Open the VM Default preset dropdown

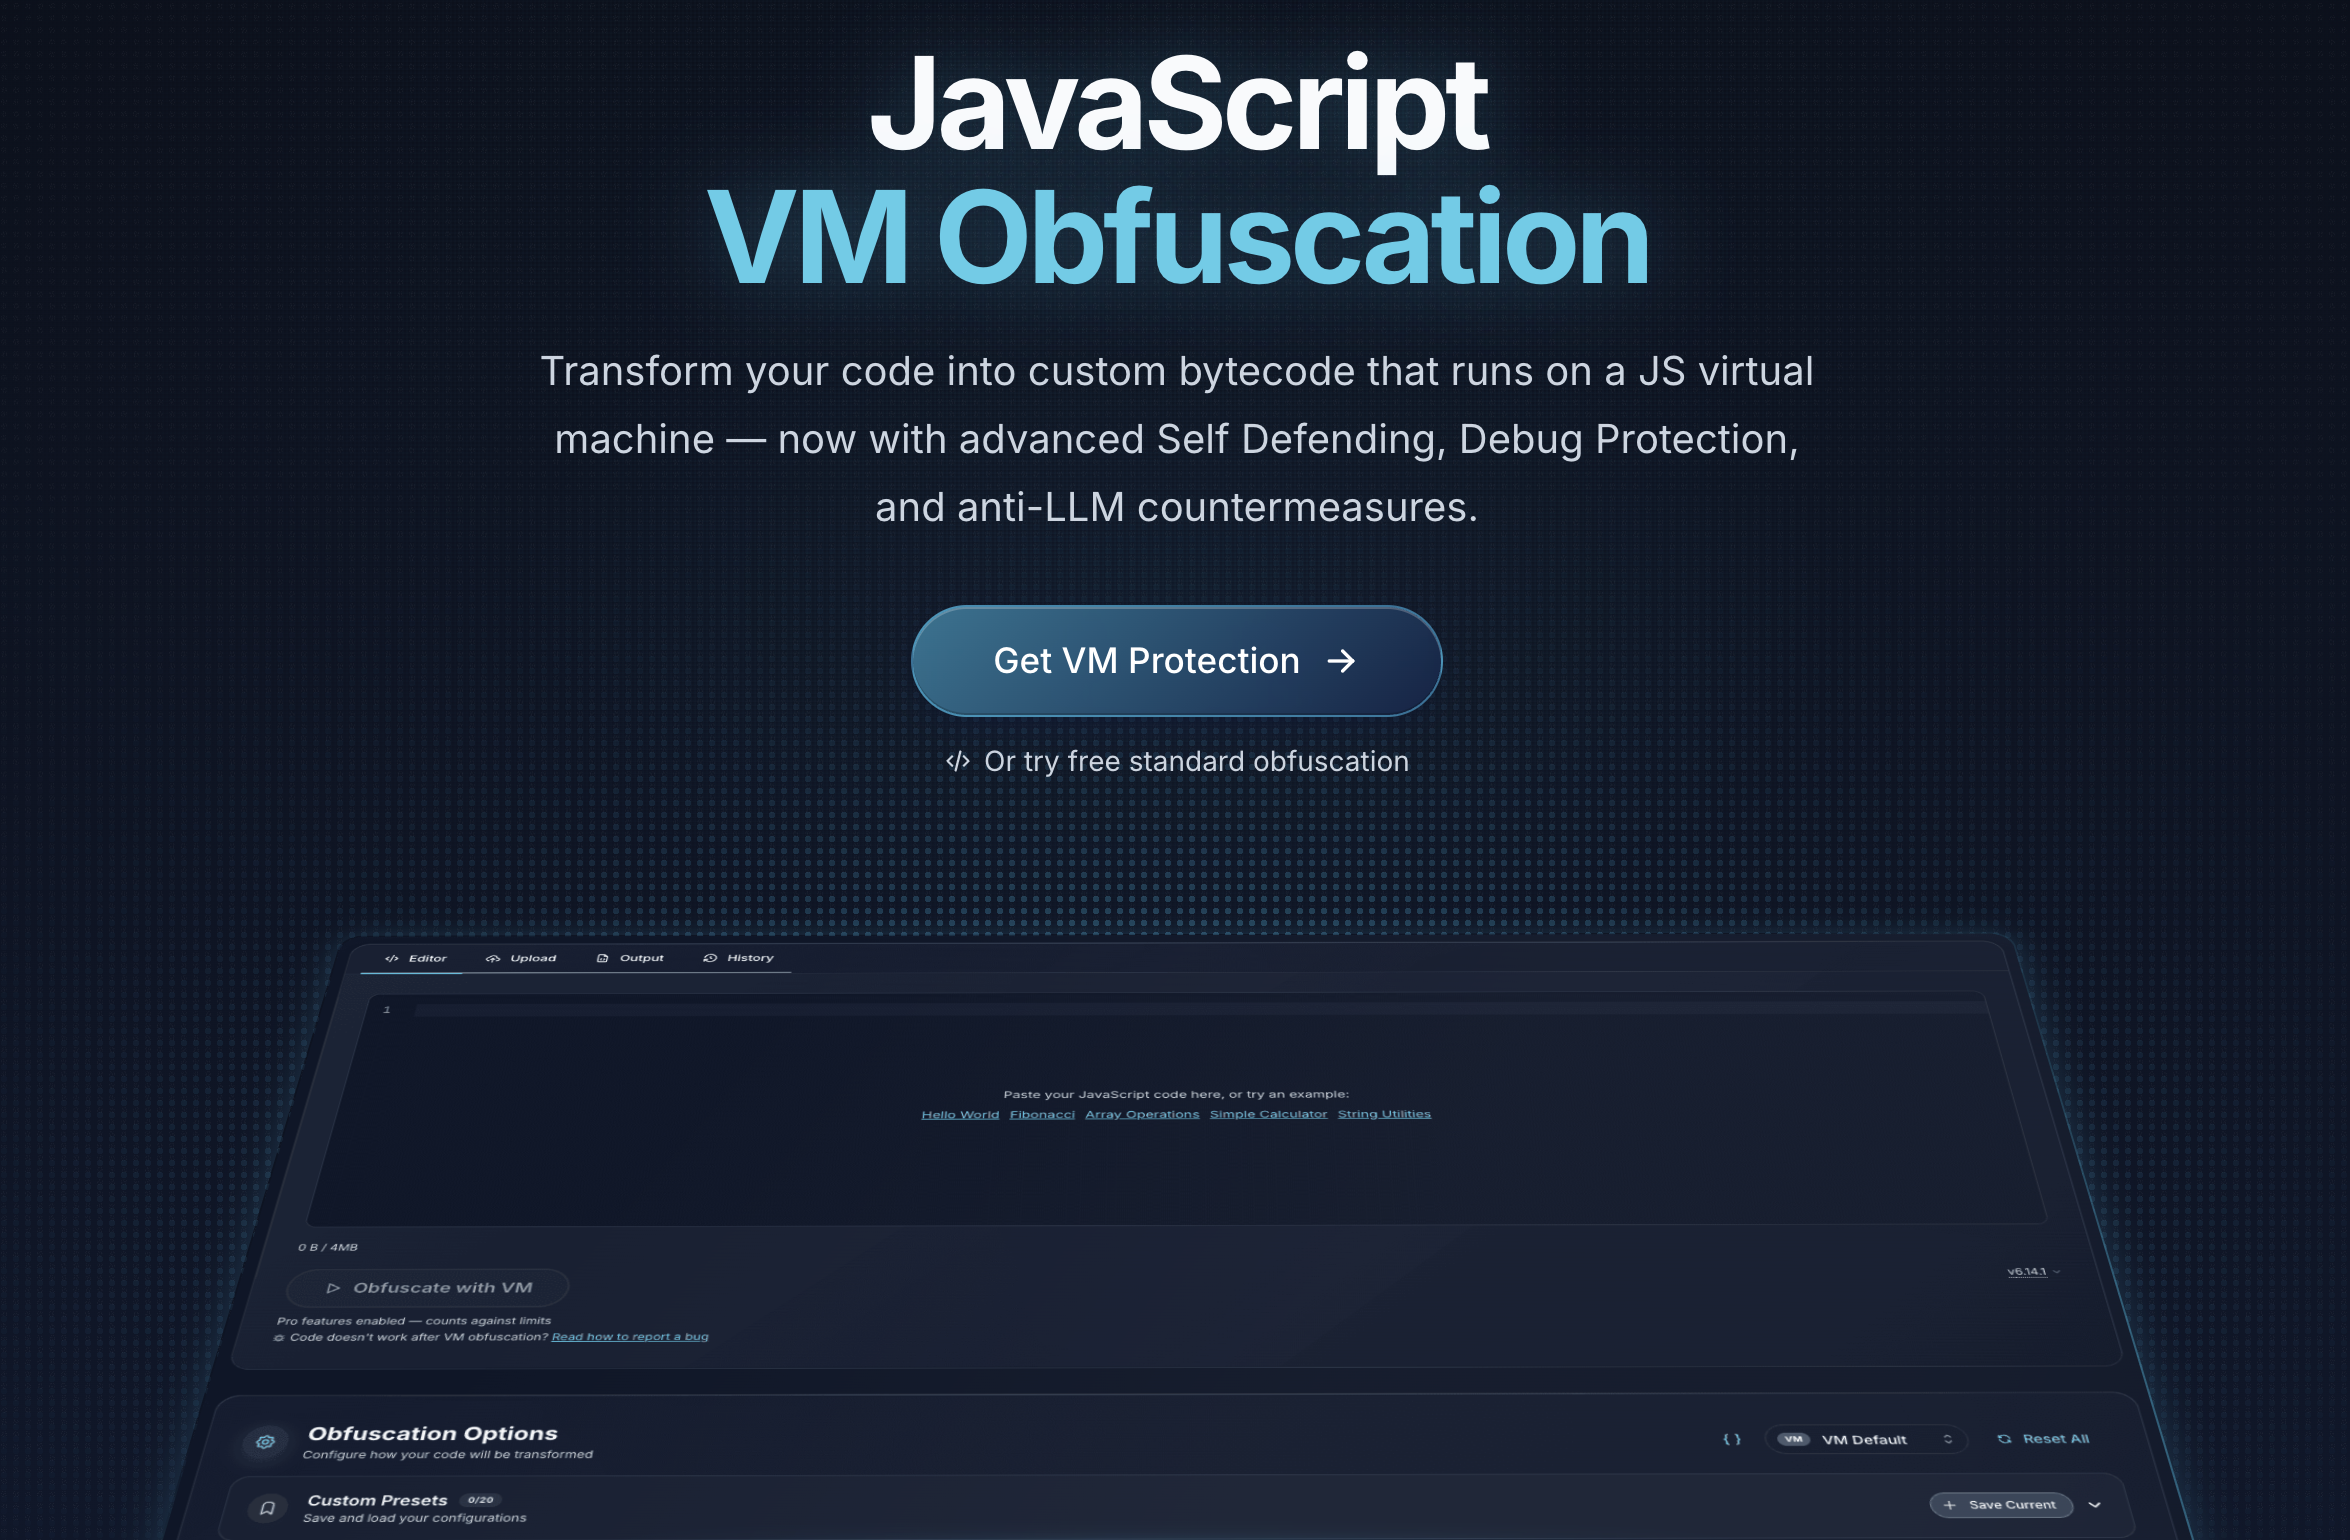pyautogui.click(x=1865, y=1439)
